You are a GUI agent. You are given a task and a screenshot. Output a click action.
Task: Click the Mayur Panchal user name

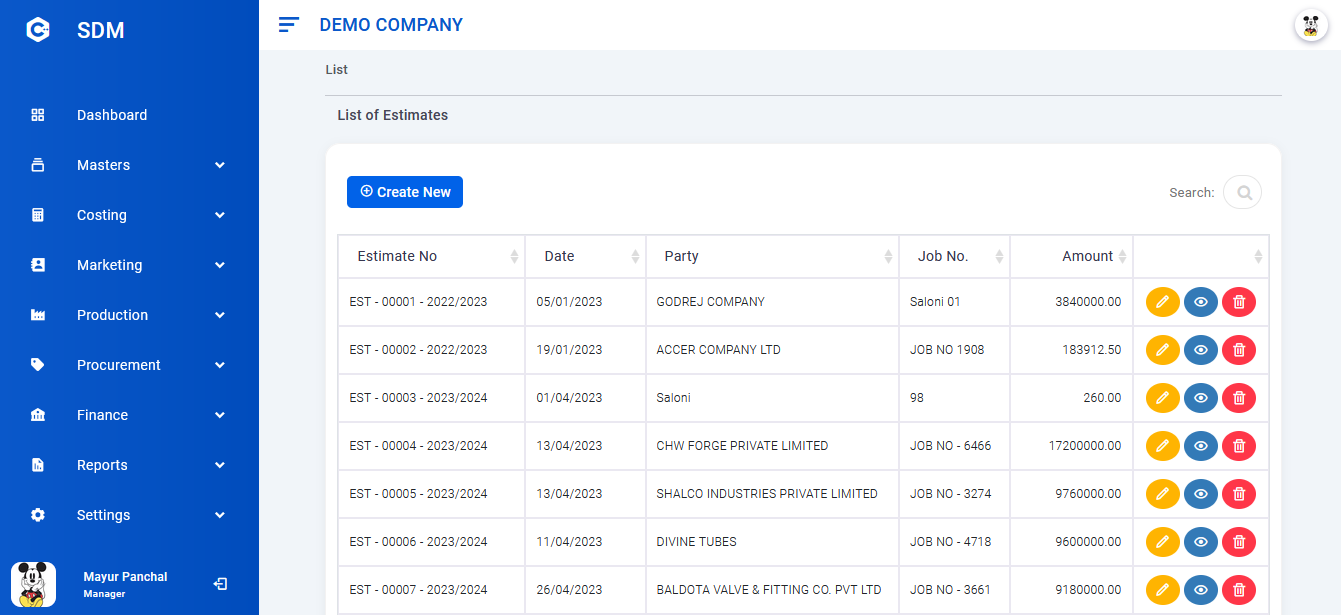point(126,577)
